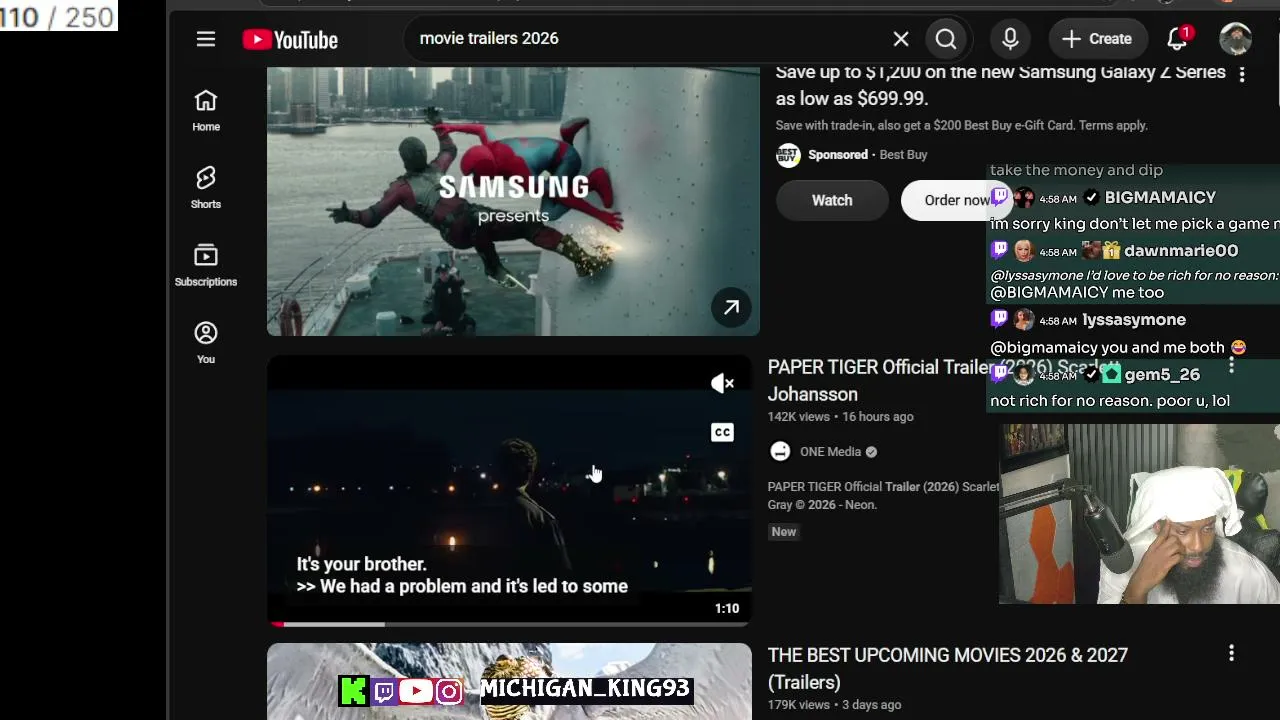The image size is (1280, 720).
Task: Open the YouTube hamburger guide menu
Action: (206, 39)
